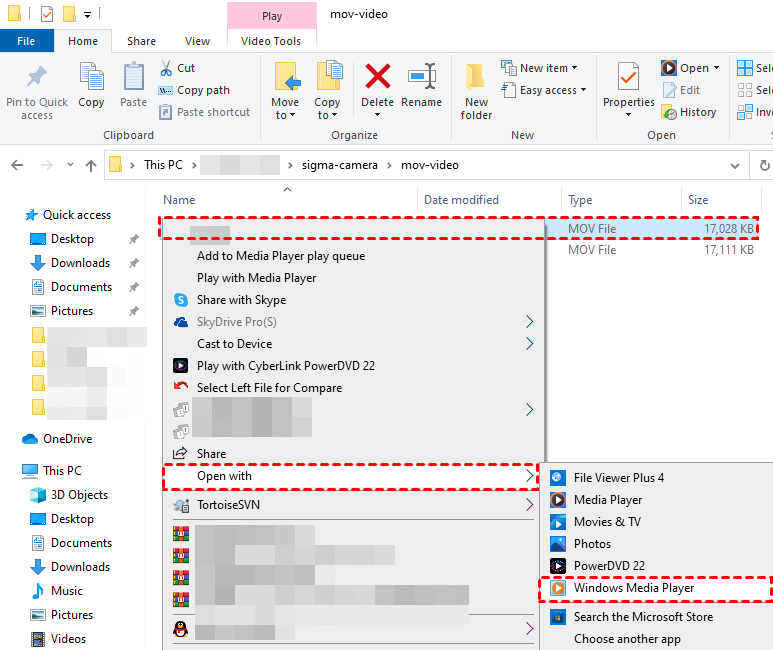Expand SkyDrive Pro(S) submenu

(x=529, y=322)
